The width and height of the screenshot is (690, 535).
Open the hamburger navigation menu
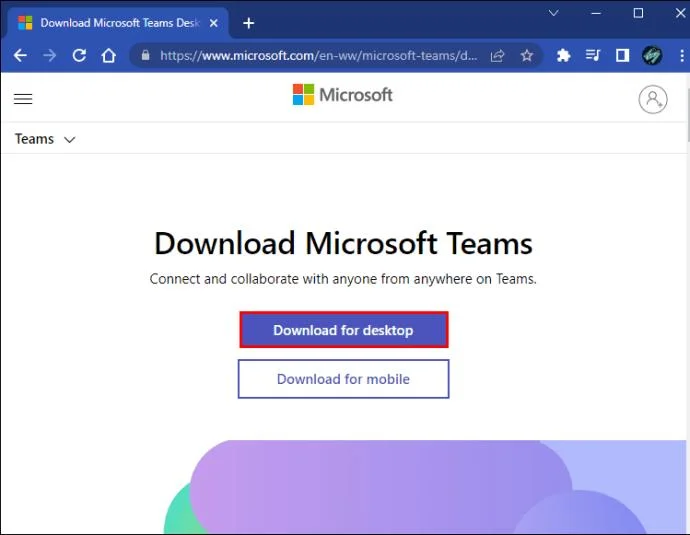[x=23, y=99]
